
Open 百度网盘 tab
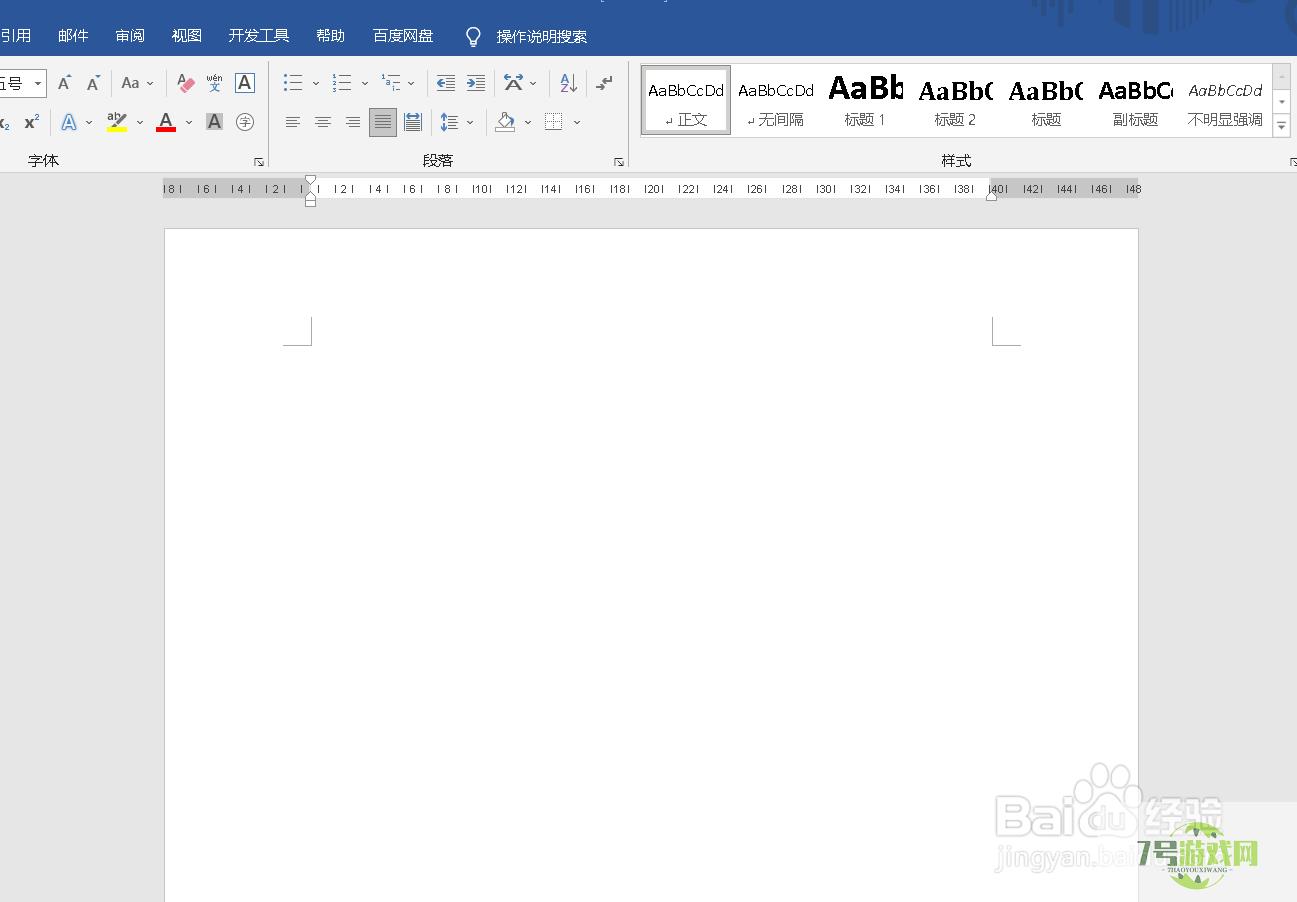[x=403, y=35]
